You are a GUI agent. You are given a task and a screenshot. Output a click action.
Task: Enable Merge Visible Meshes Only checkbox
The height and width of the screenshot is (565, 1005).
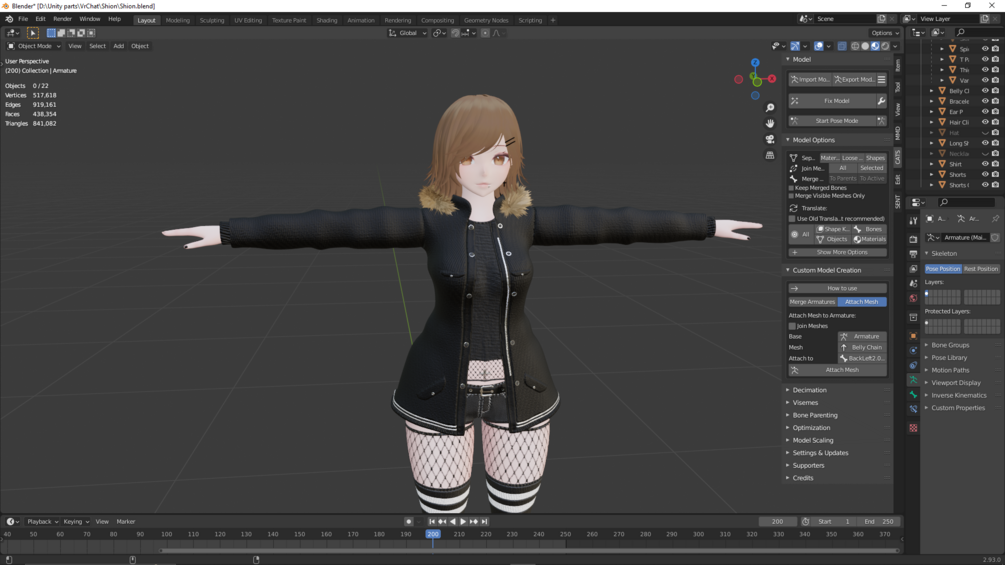792,196
